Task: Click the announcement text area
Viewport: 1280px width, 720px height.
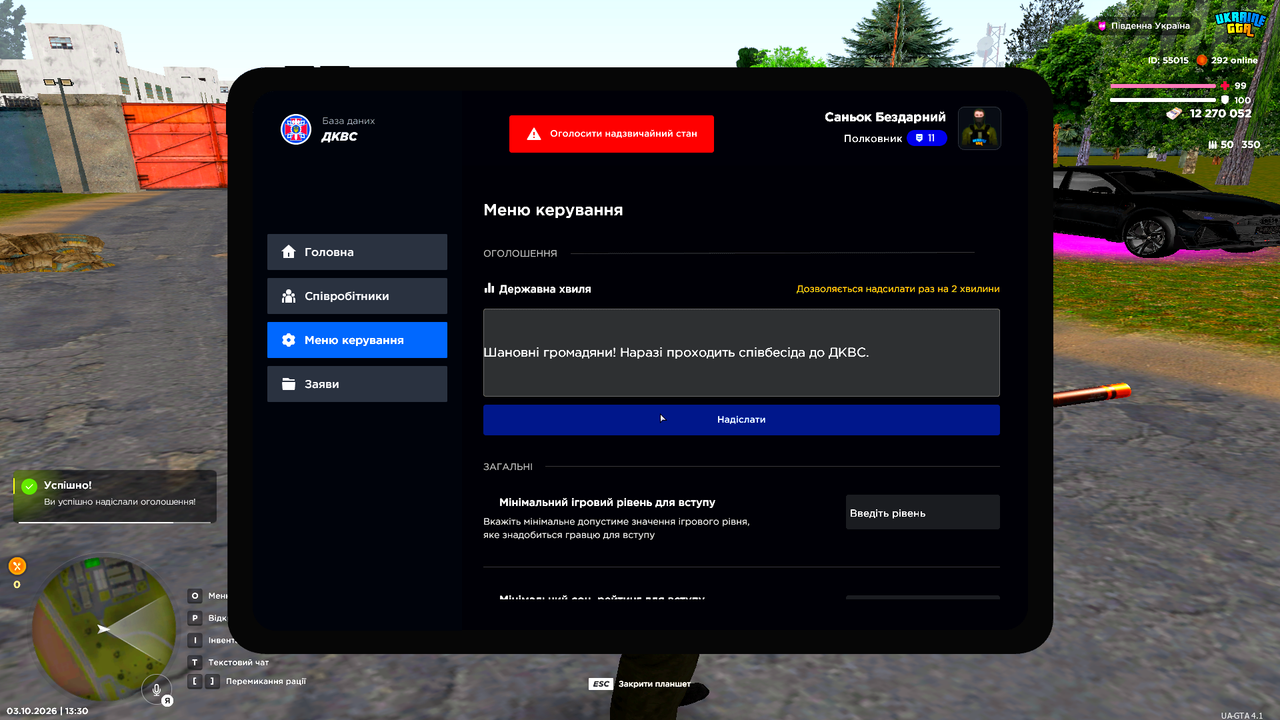Action: pyautogui.click(x=741, y=352)
